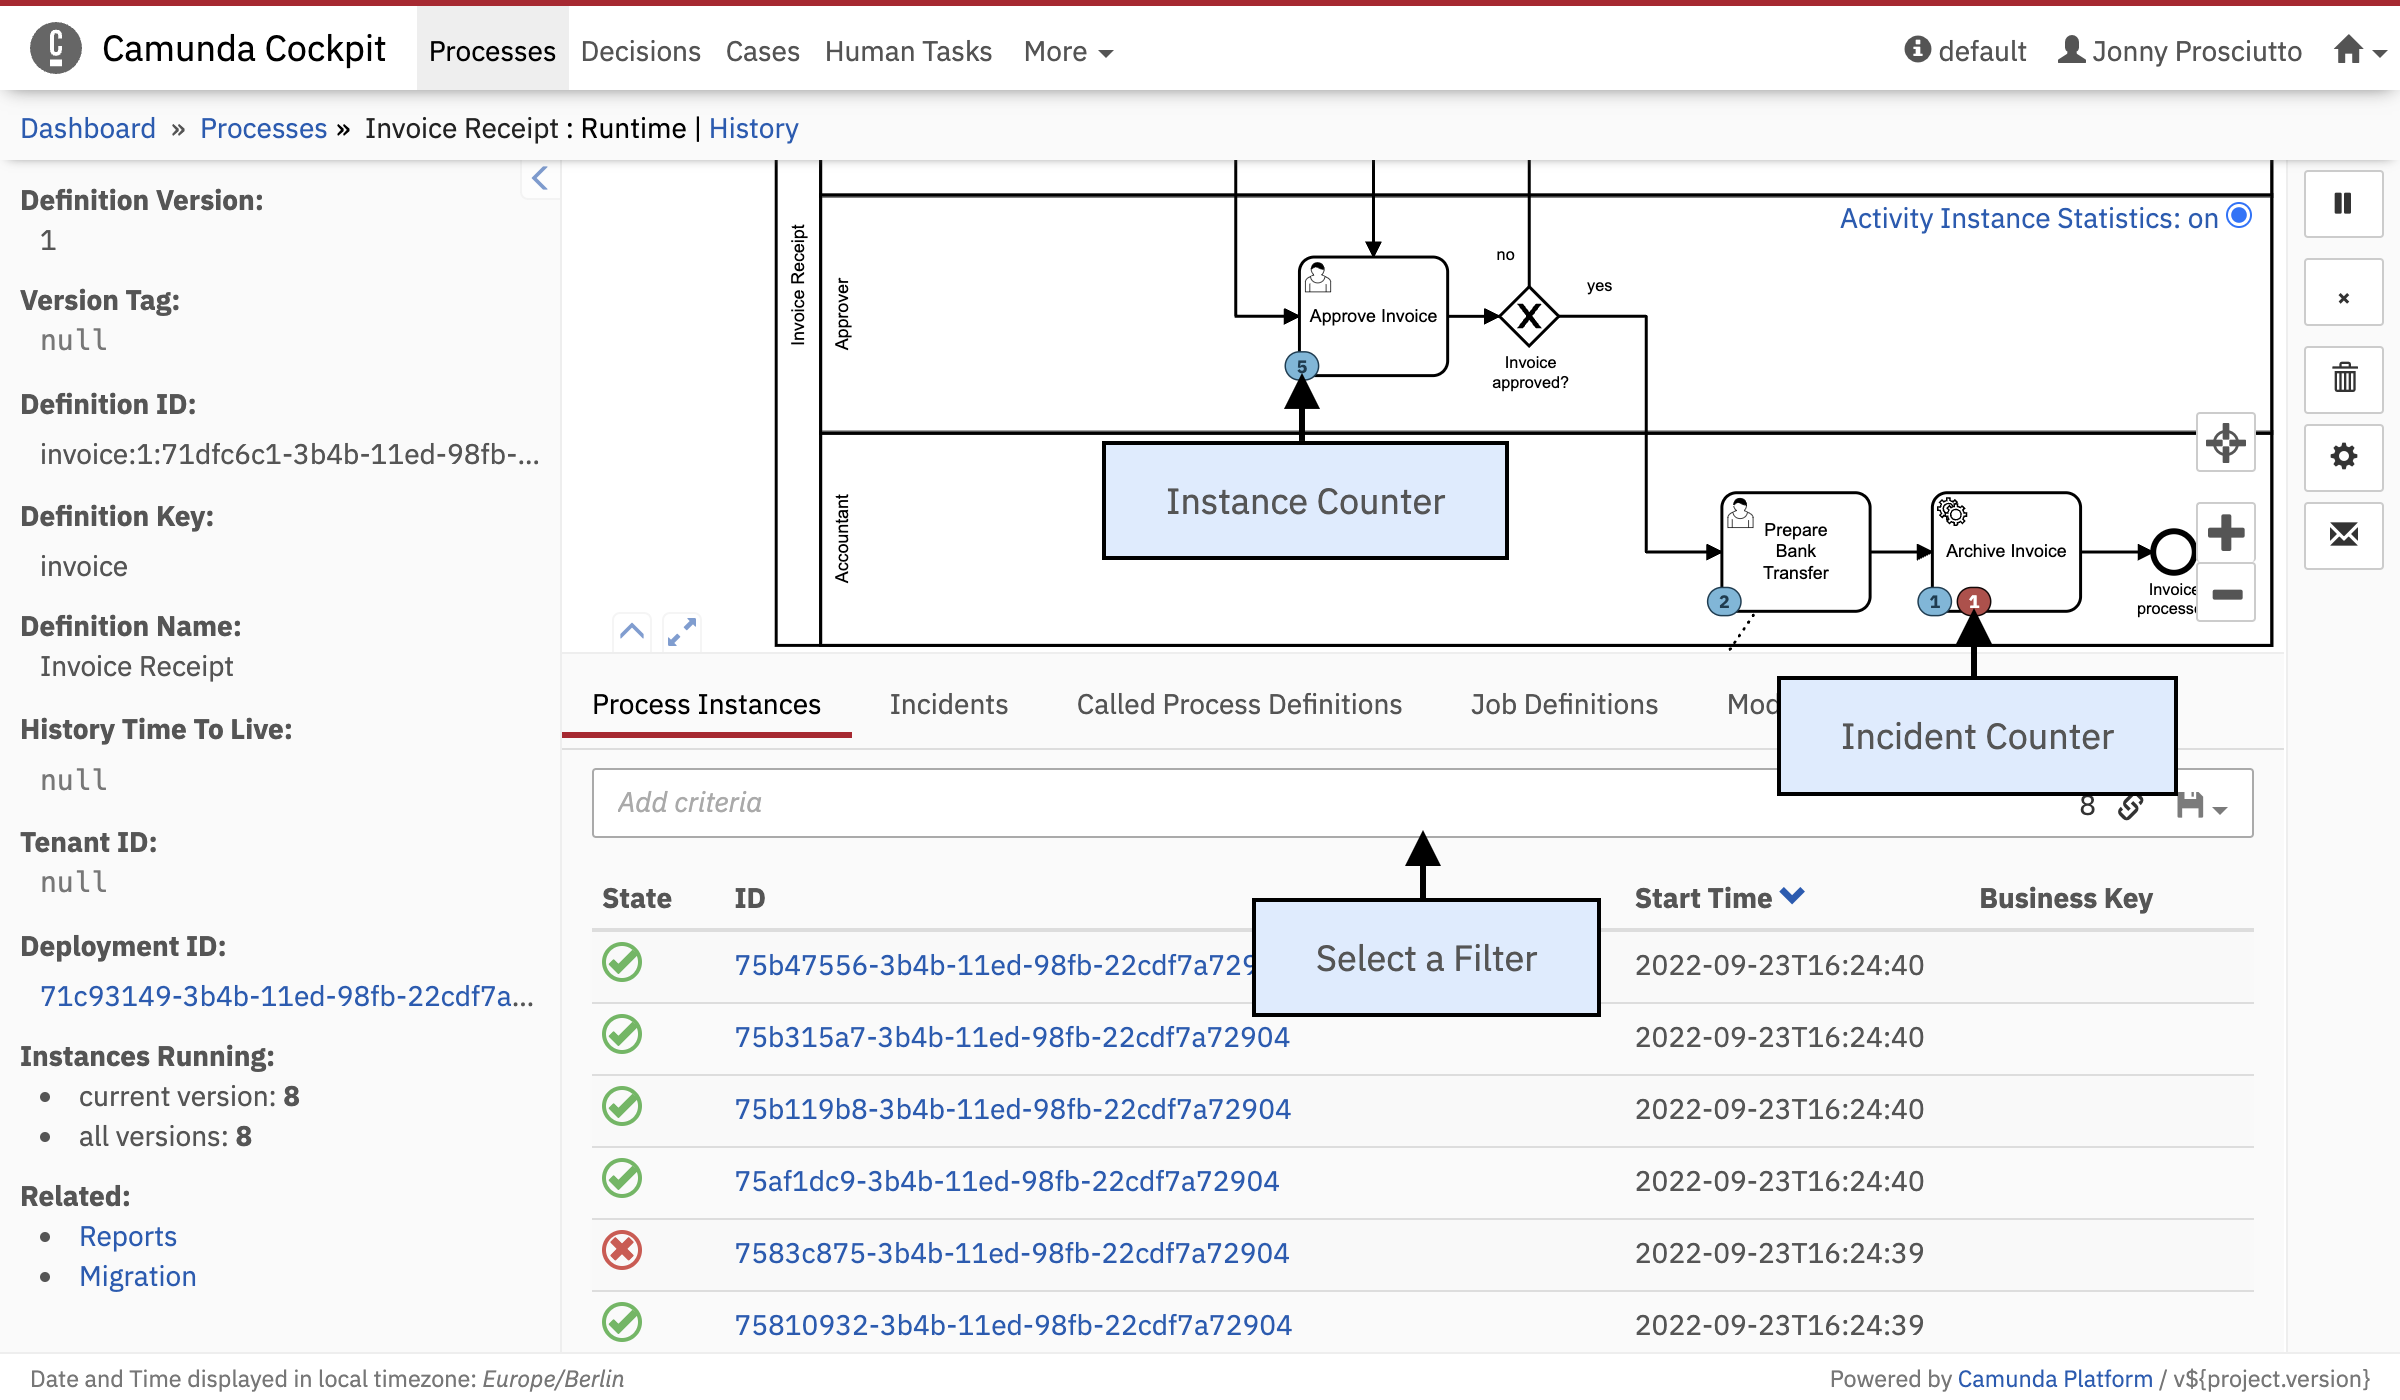Click the Invoice processed end event circle
The image size is (2400, 1400).
(2172, 551)
